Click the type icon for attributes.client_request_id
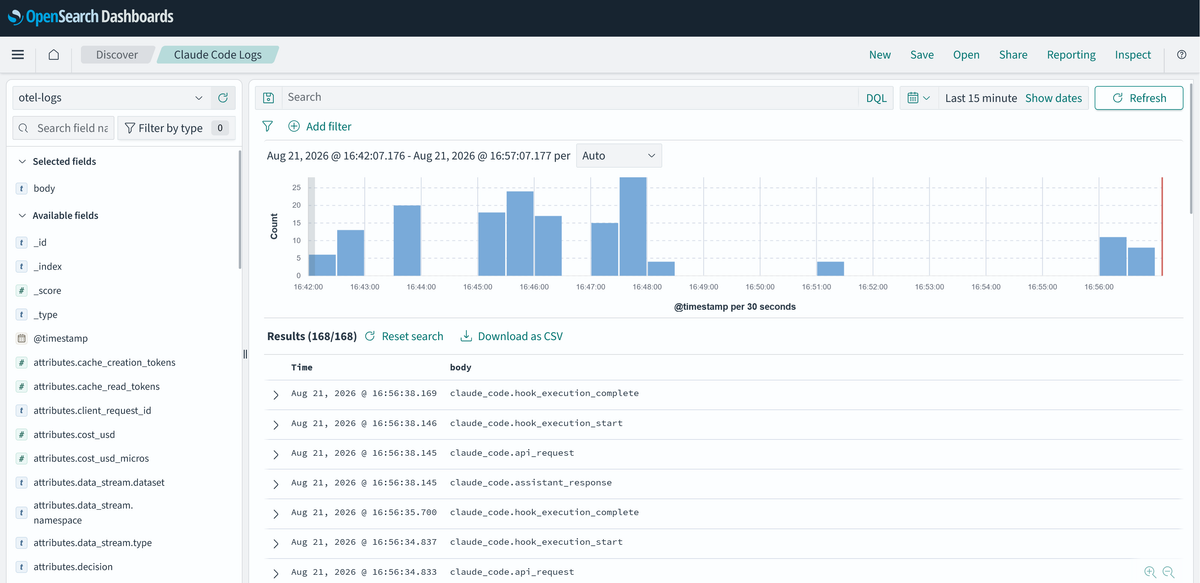1200x583 pixels. pyautogui.click(x=22, y=411)
